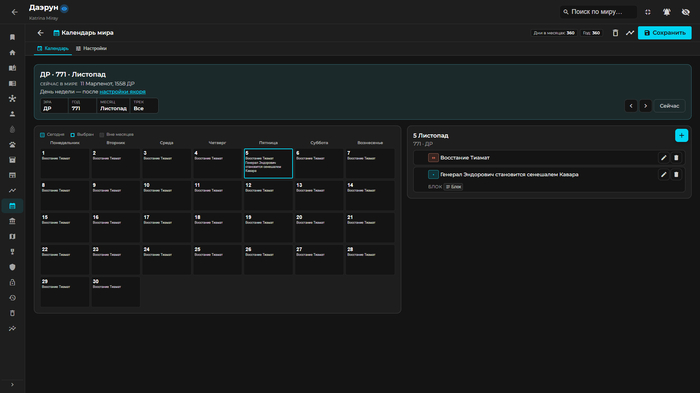This screenshot has width=700, height=393.
Task: Open notifications bell icon
Action: click(x=667, y=12)
